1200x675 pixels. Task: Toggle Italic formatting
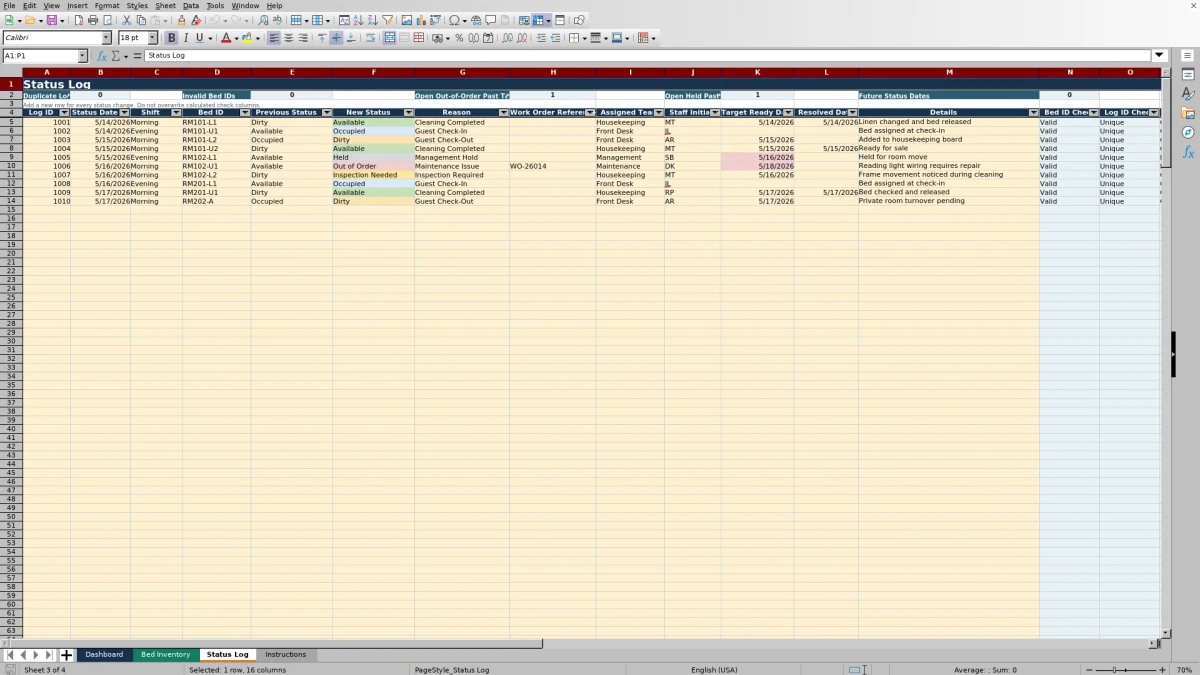tap(185, 38)
